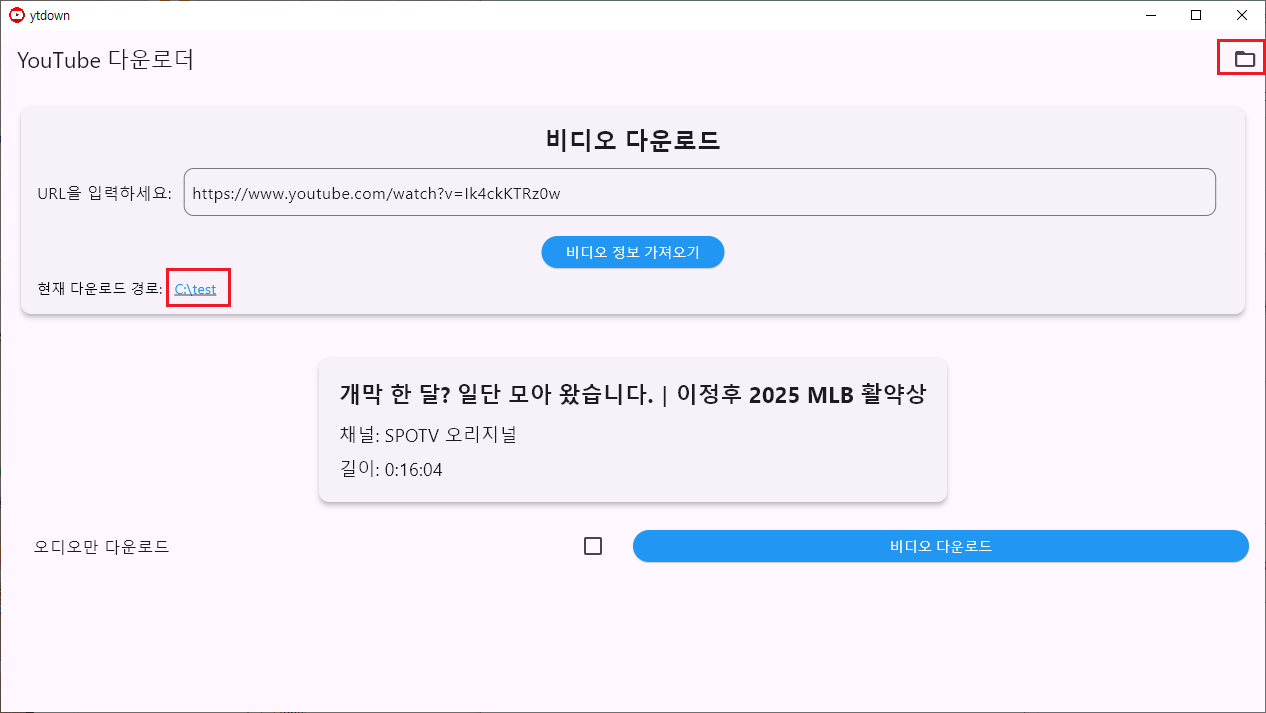Click the YouTube 다운로더 header title
1266x713 pixels.
[x=105, y=60]
